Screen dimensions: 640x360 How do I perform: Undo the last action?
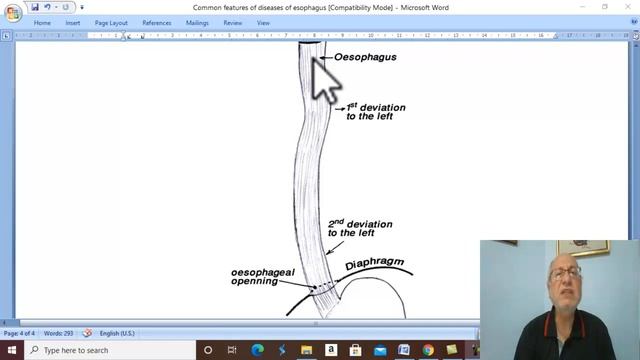47,7
